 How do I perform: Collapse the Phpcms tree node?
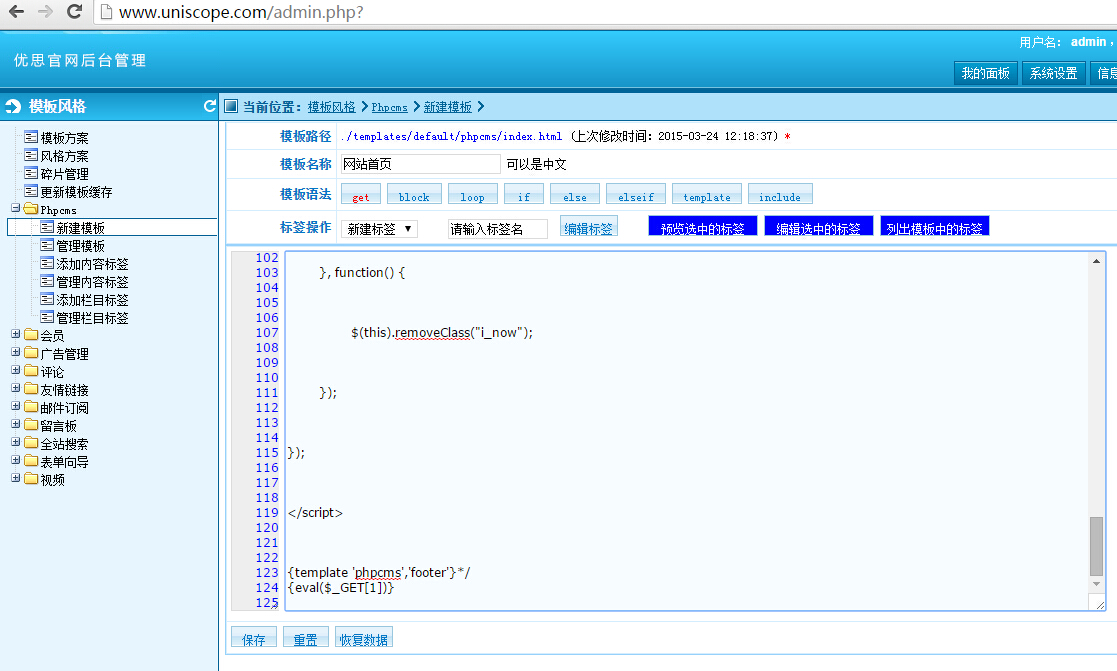[16, 208]
